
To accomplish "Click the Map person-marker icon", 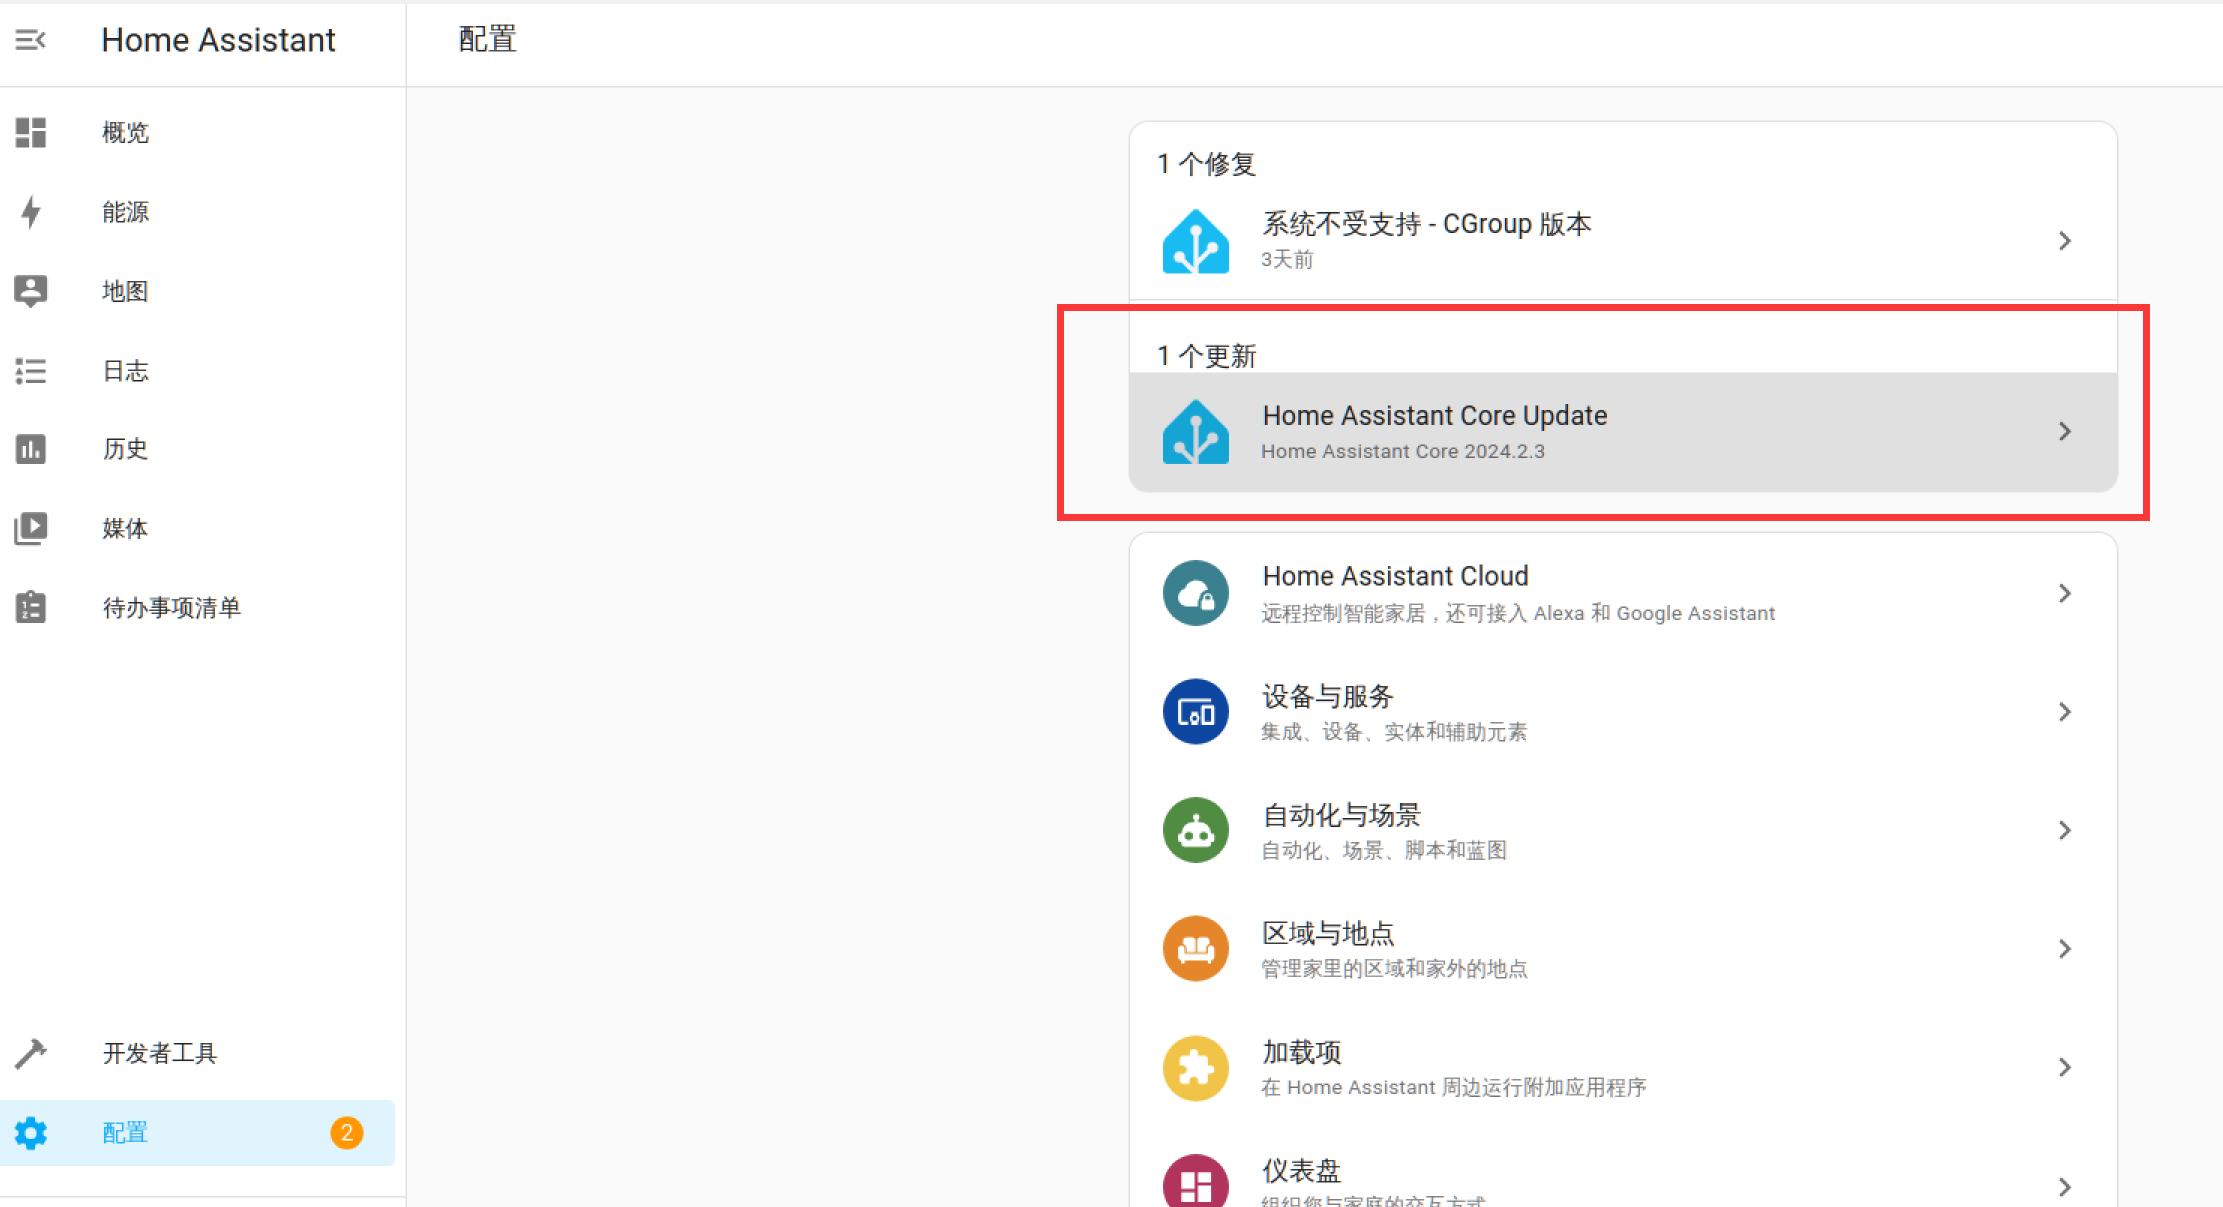I will 31,291.
